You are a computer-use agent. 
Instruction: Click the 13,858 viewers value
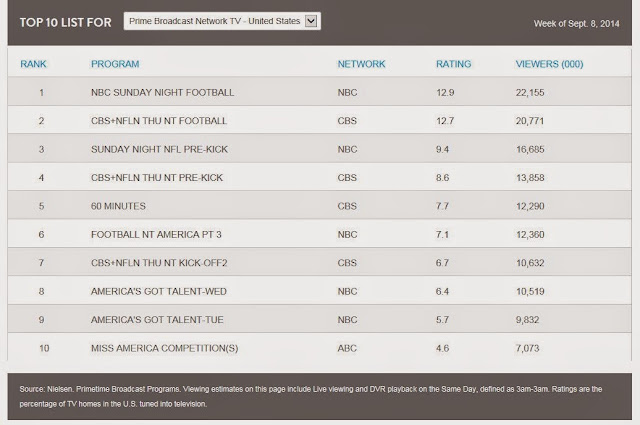click(x=530, y=178)
